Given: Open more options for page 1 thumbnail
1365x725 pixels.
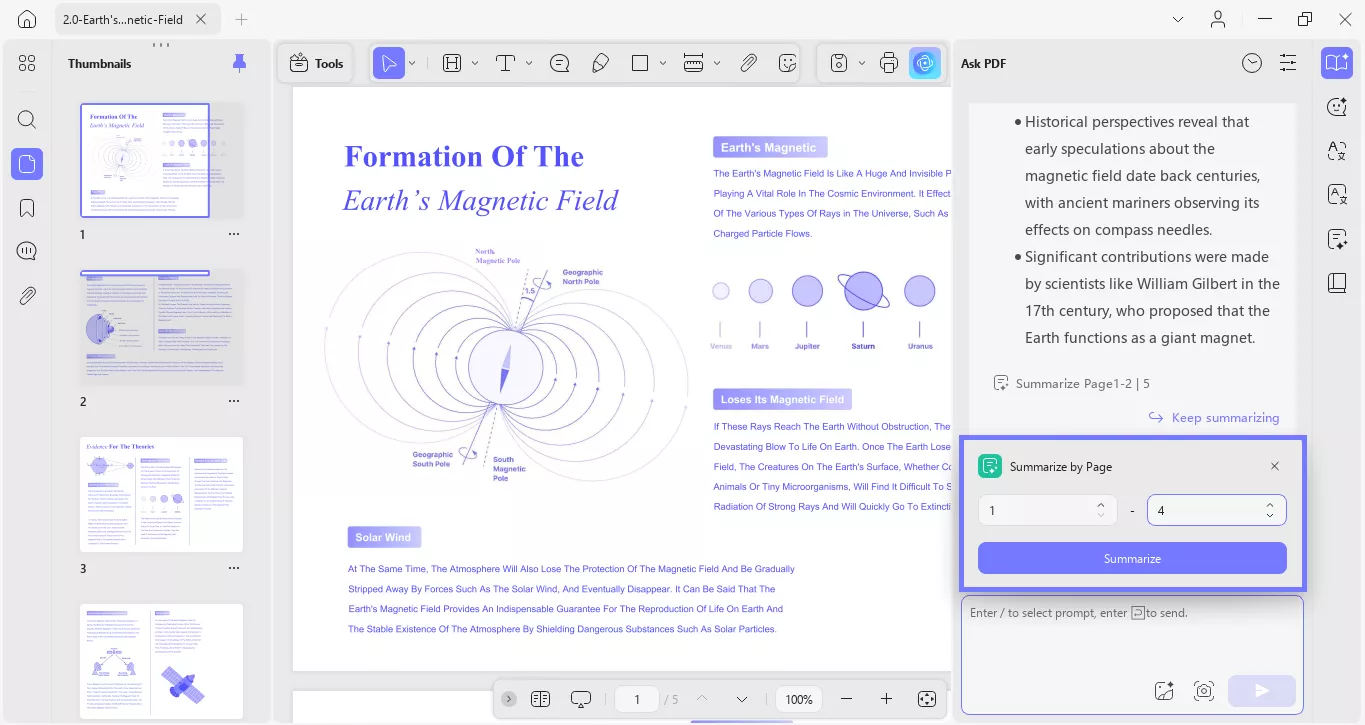Looking at the screenshot, I should click(x=234, y=234).
